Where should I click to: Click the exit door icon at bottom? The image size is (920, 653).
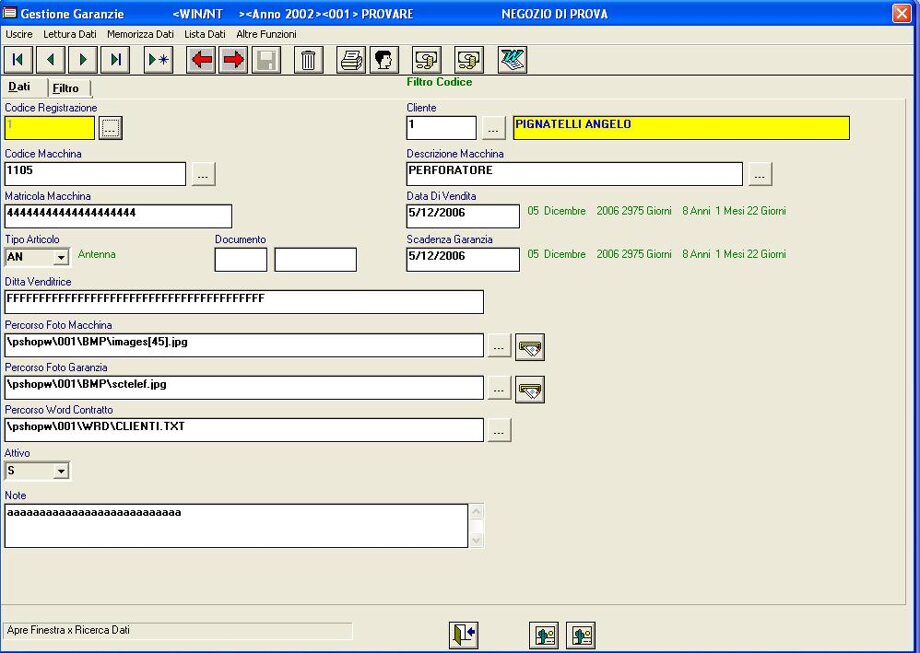(463, 634)
